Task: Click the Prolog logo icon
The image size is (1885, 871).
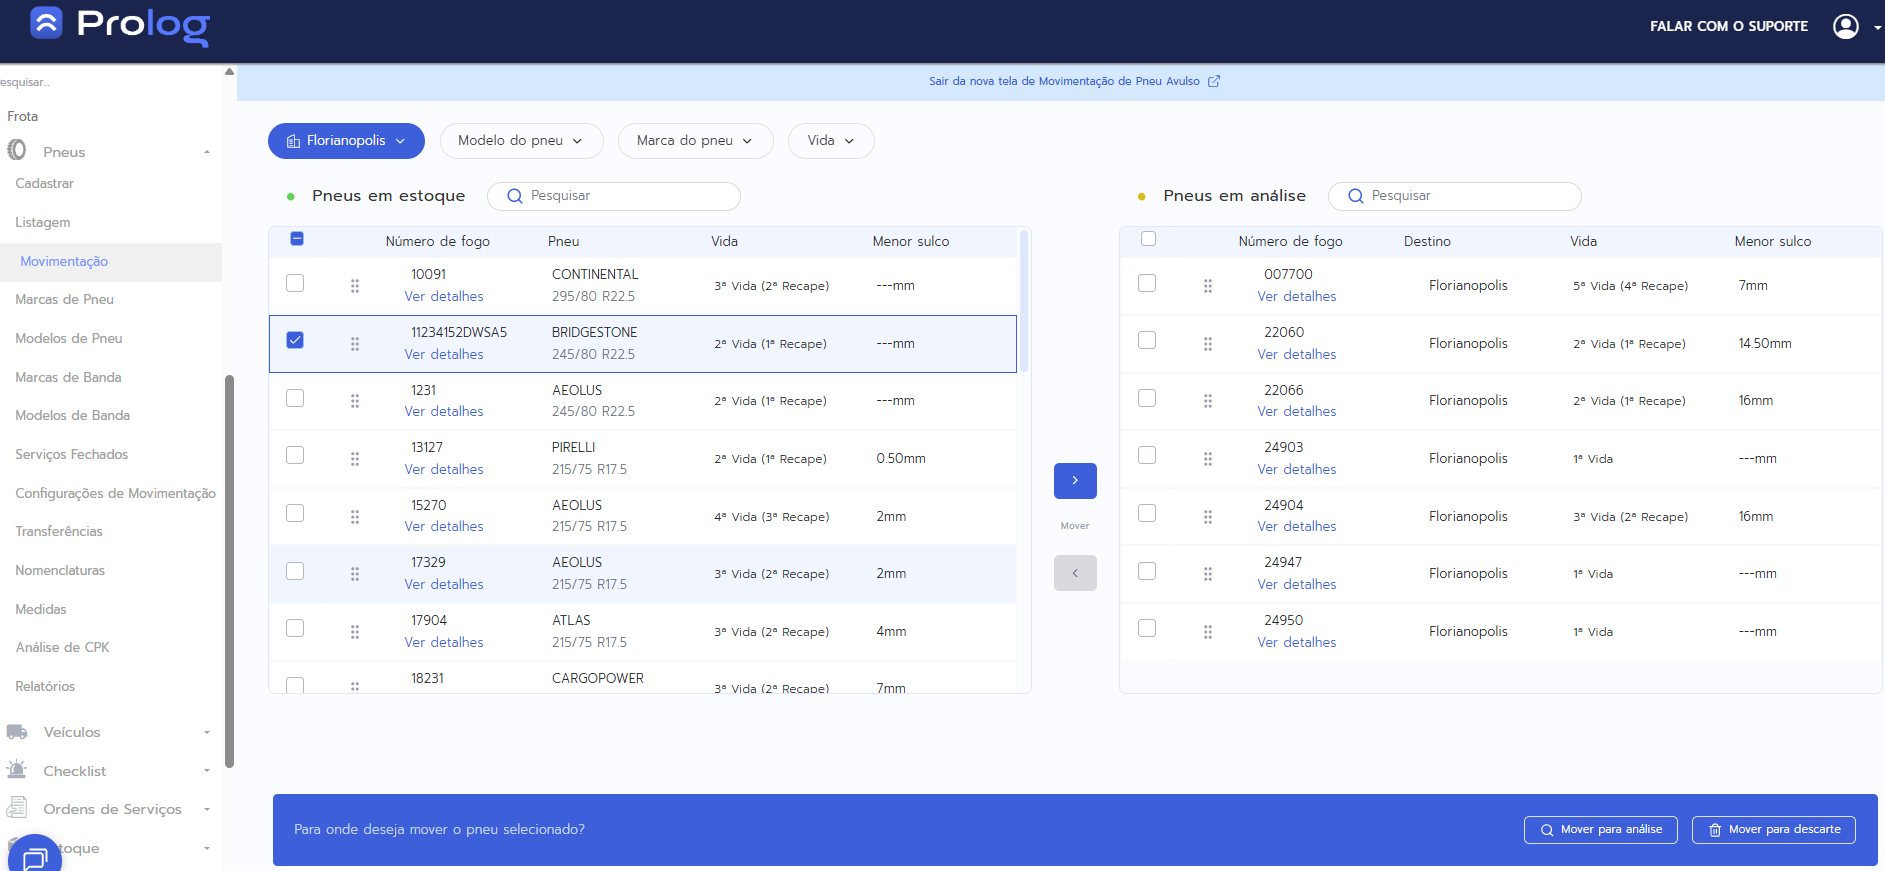Action: [46, 23]
